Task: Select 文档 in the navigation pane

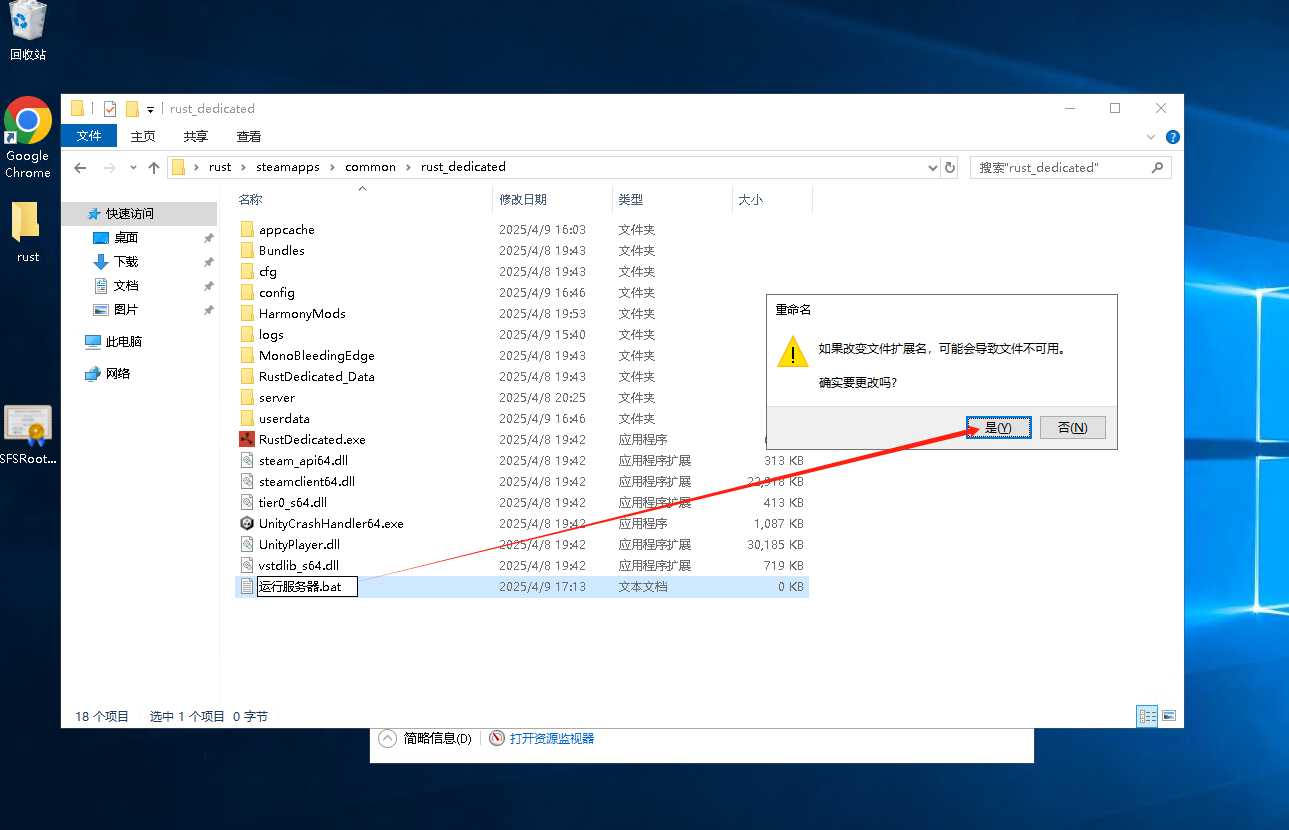Action: [x=126, y=285]
